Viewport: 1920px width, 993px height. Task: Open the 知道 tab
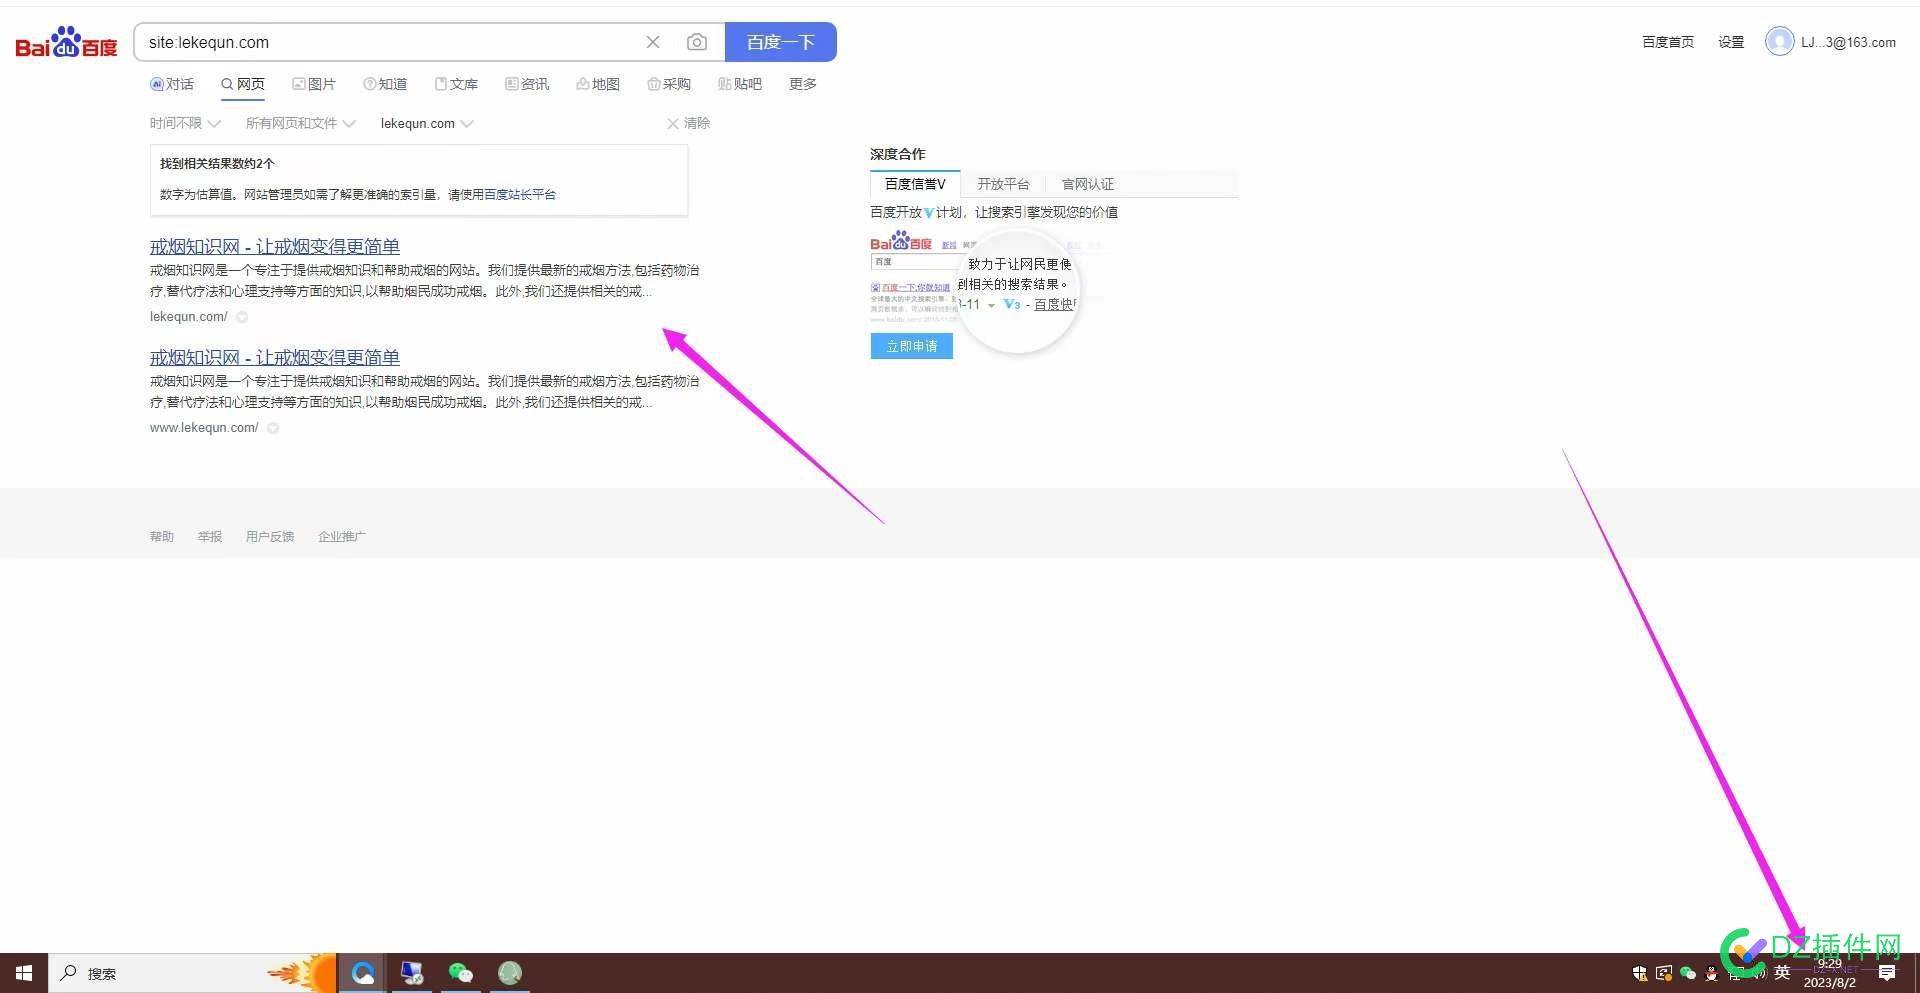(x=385, y=84)
